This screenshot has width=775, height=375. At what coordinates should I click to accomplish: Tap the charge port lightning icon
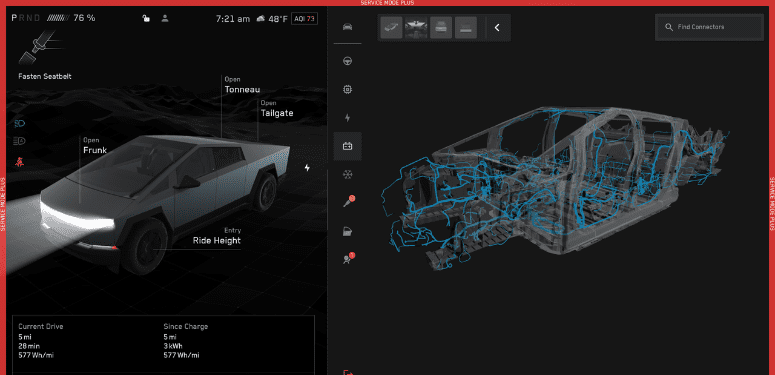coord(307,167)
